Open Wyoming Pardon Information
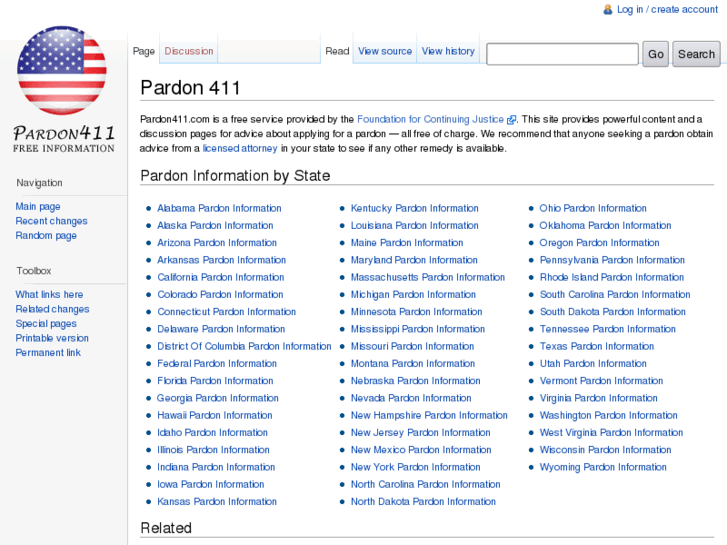 pos(603,467)
